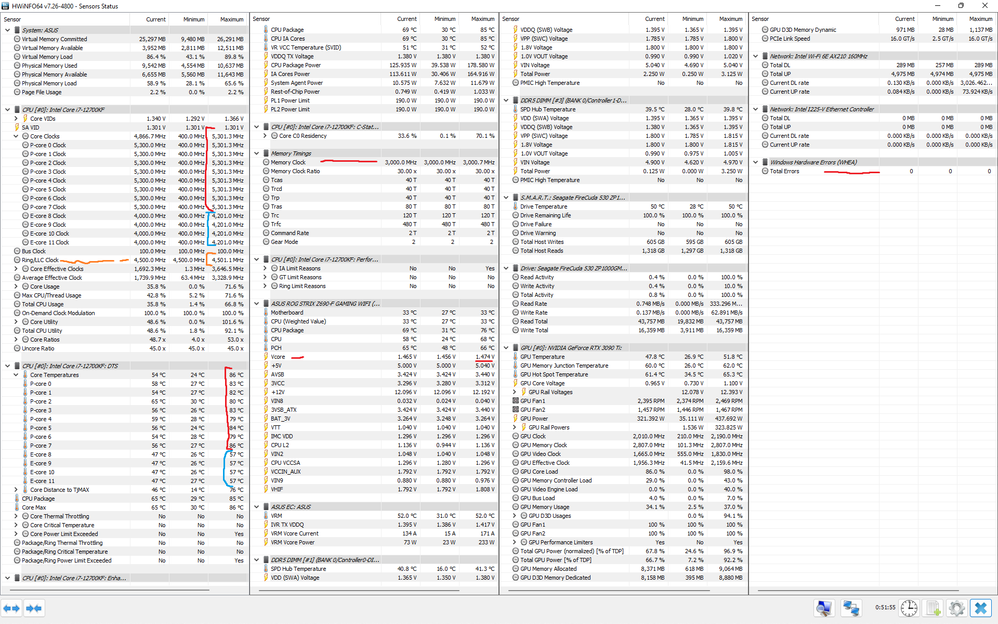The width and height of the screenshot is (998, 624).
Task: Expand GPU Performance Limiters
Action: click(515, 542)
